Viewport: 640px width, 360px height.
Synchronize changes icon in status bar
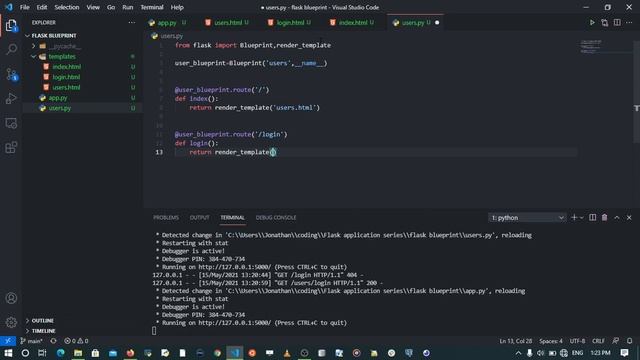[x=53, y=341]
